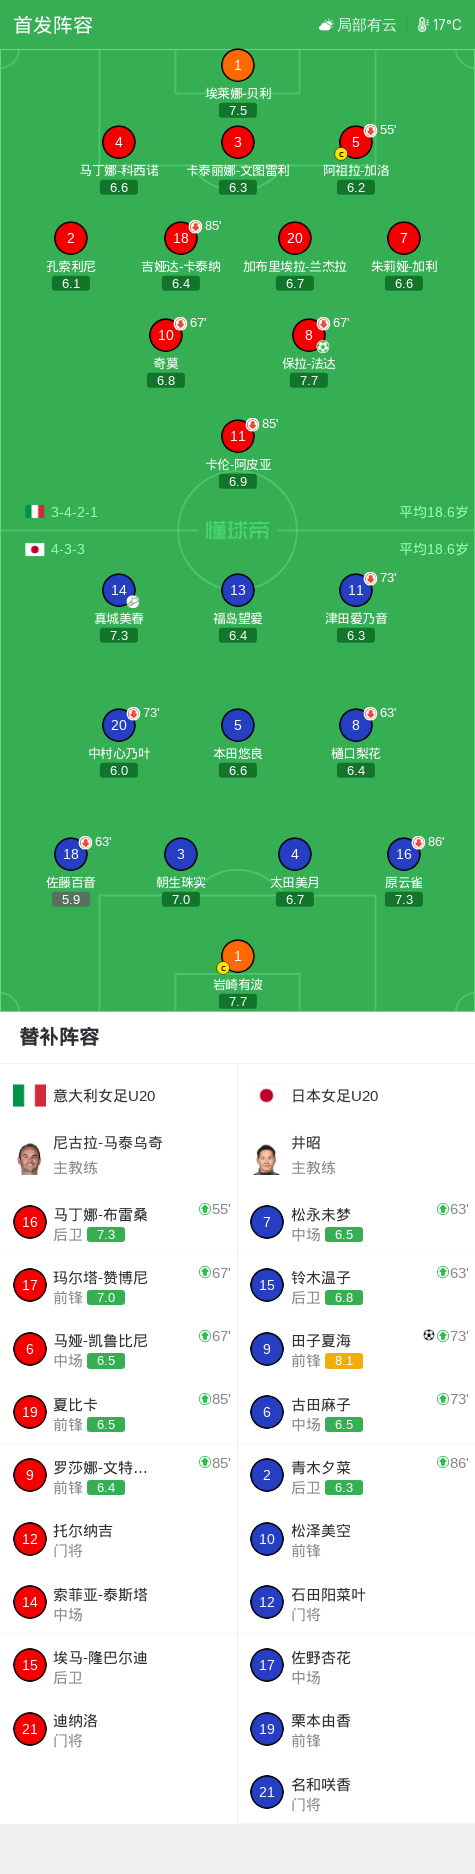
Task: Open 日本女足U20 team heading
Action: 335,1096
